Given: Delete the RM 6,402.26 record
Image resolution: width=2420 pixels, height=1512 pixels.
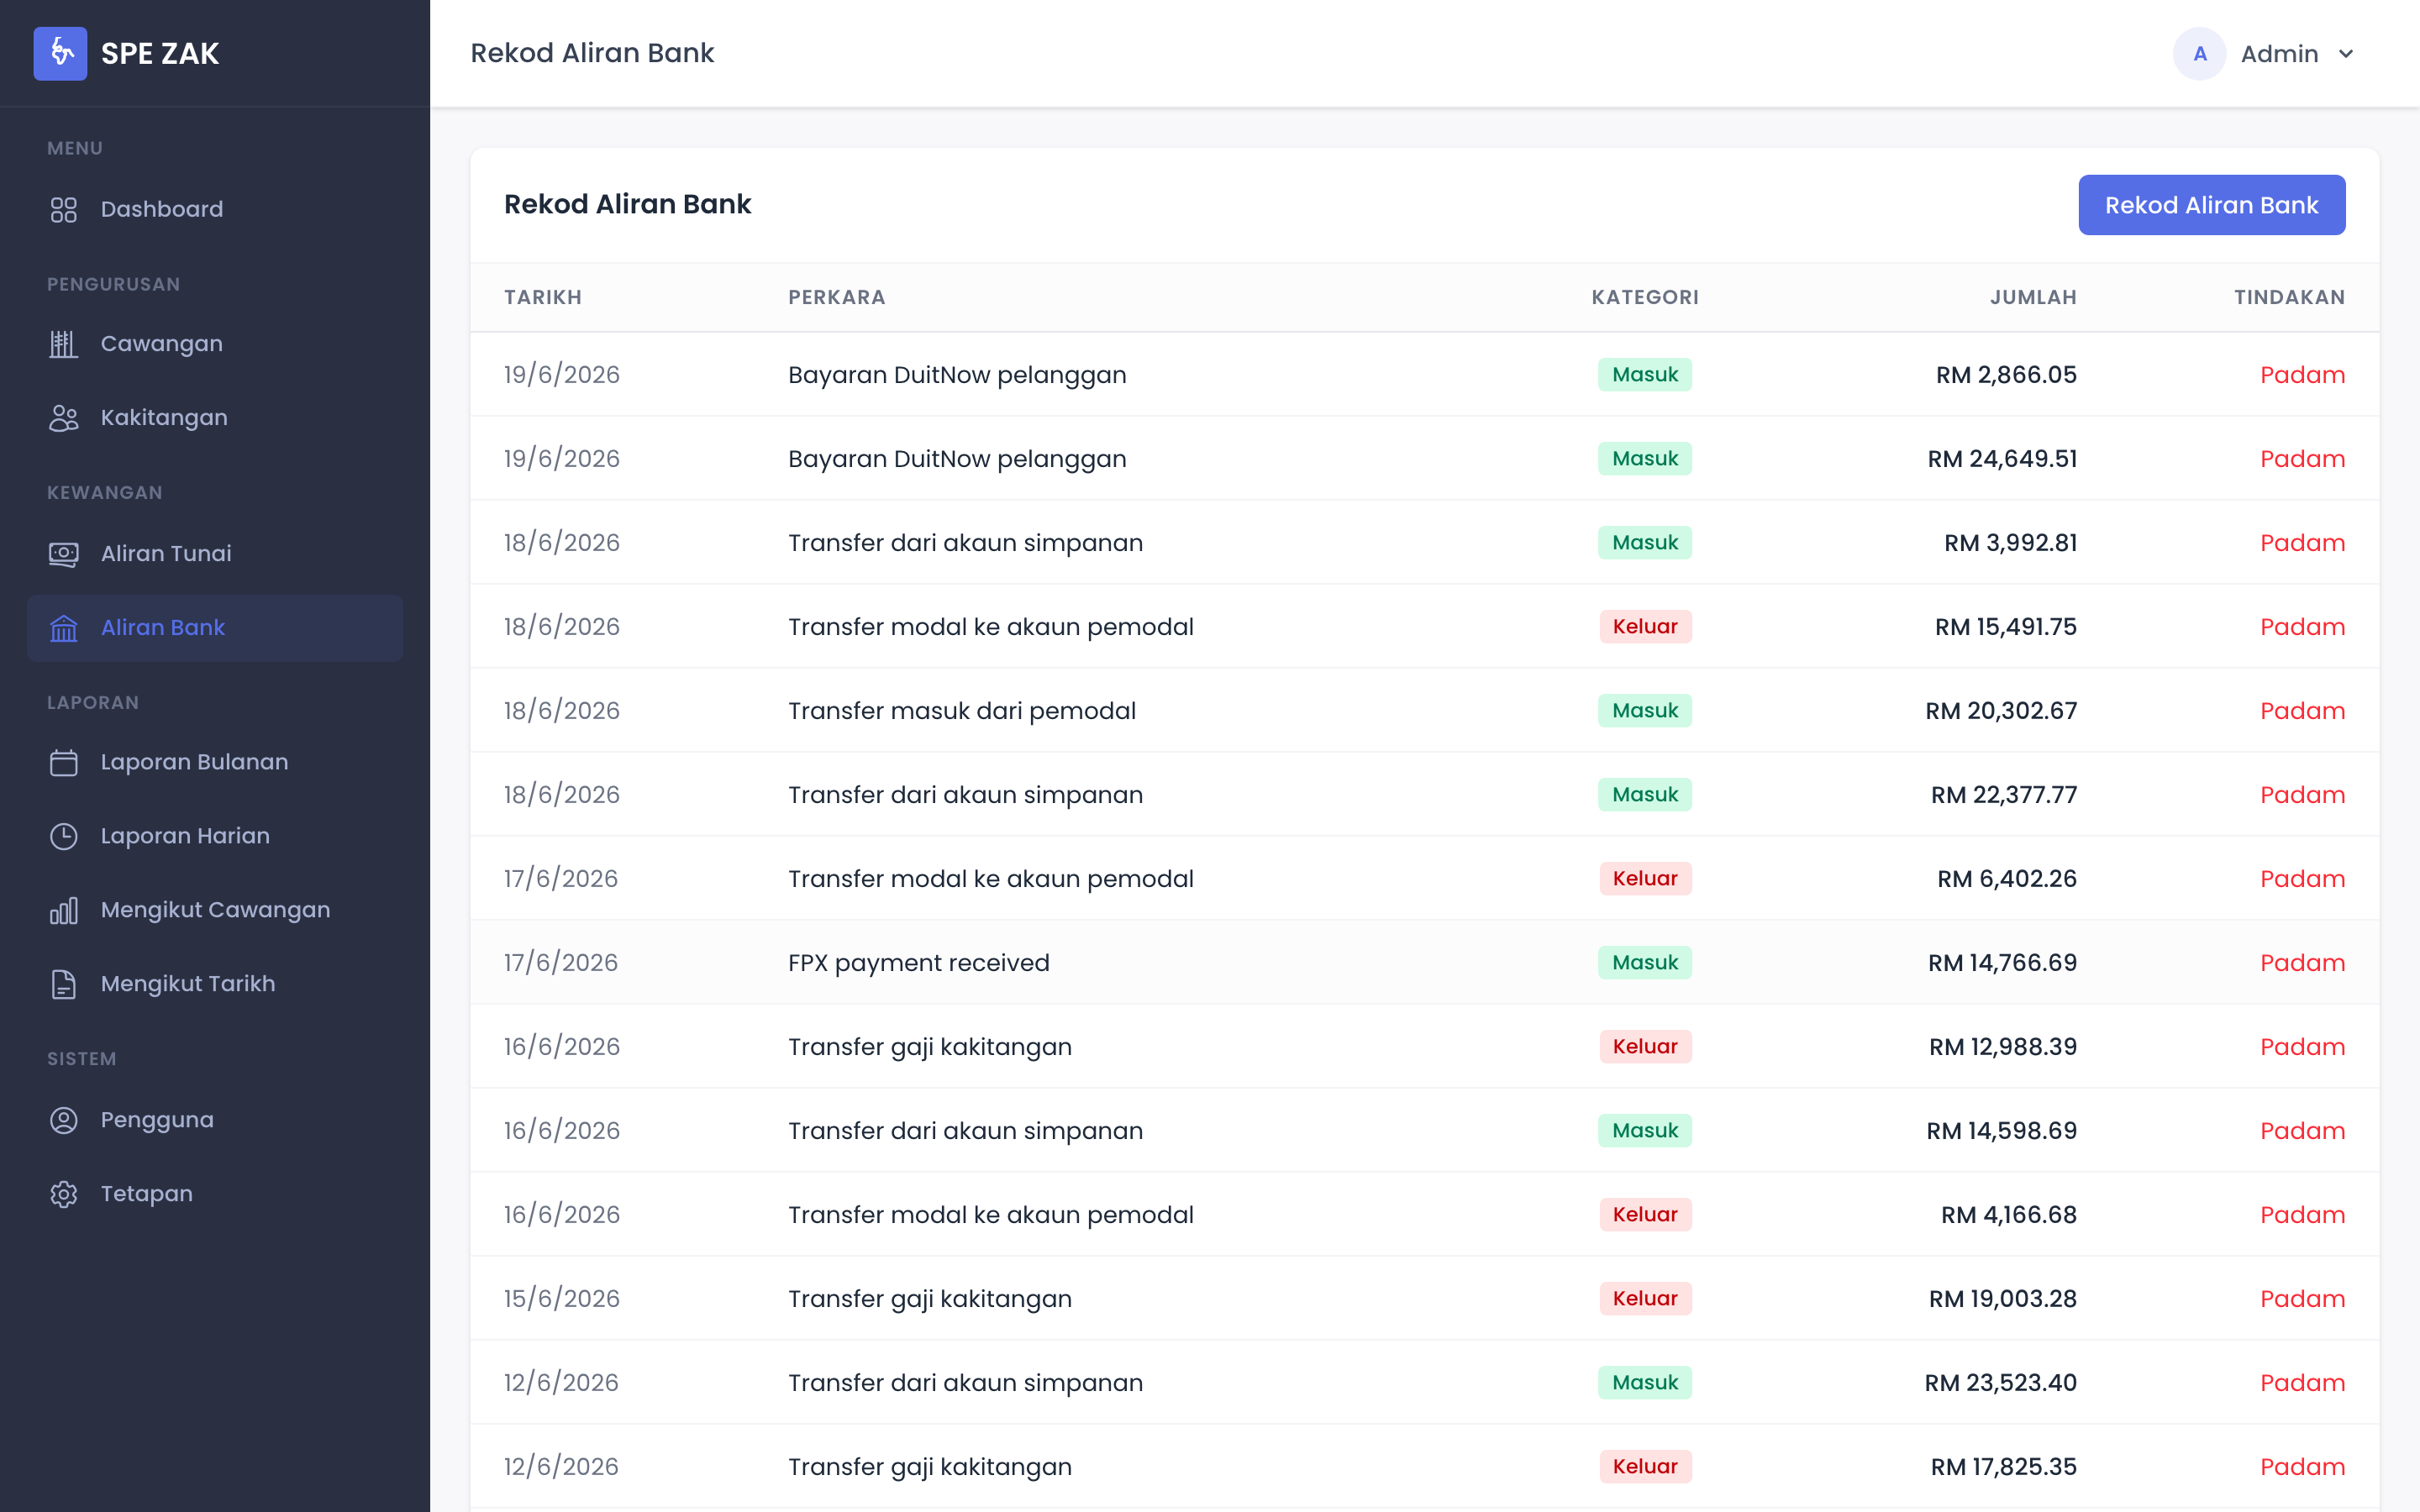Looking at the screenshot, I should pos(2302,879).
